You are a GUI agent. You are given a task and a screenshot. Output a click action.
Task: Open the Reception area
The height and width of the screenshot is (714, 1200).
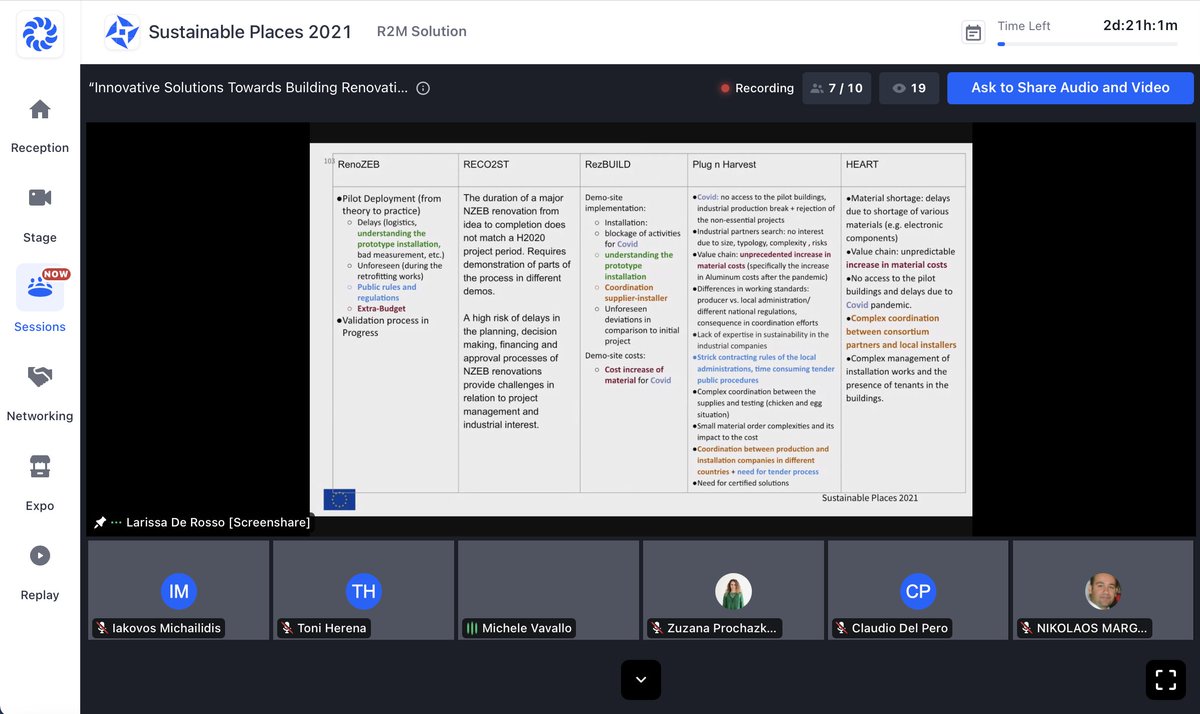coord(40,127)
